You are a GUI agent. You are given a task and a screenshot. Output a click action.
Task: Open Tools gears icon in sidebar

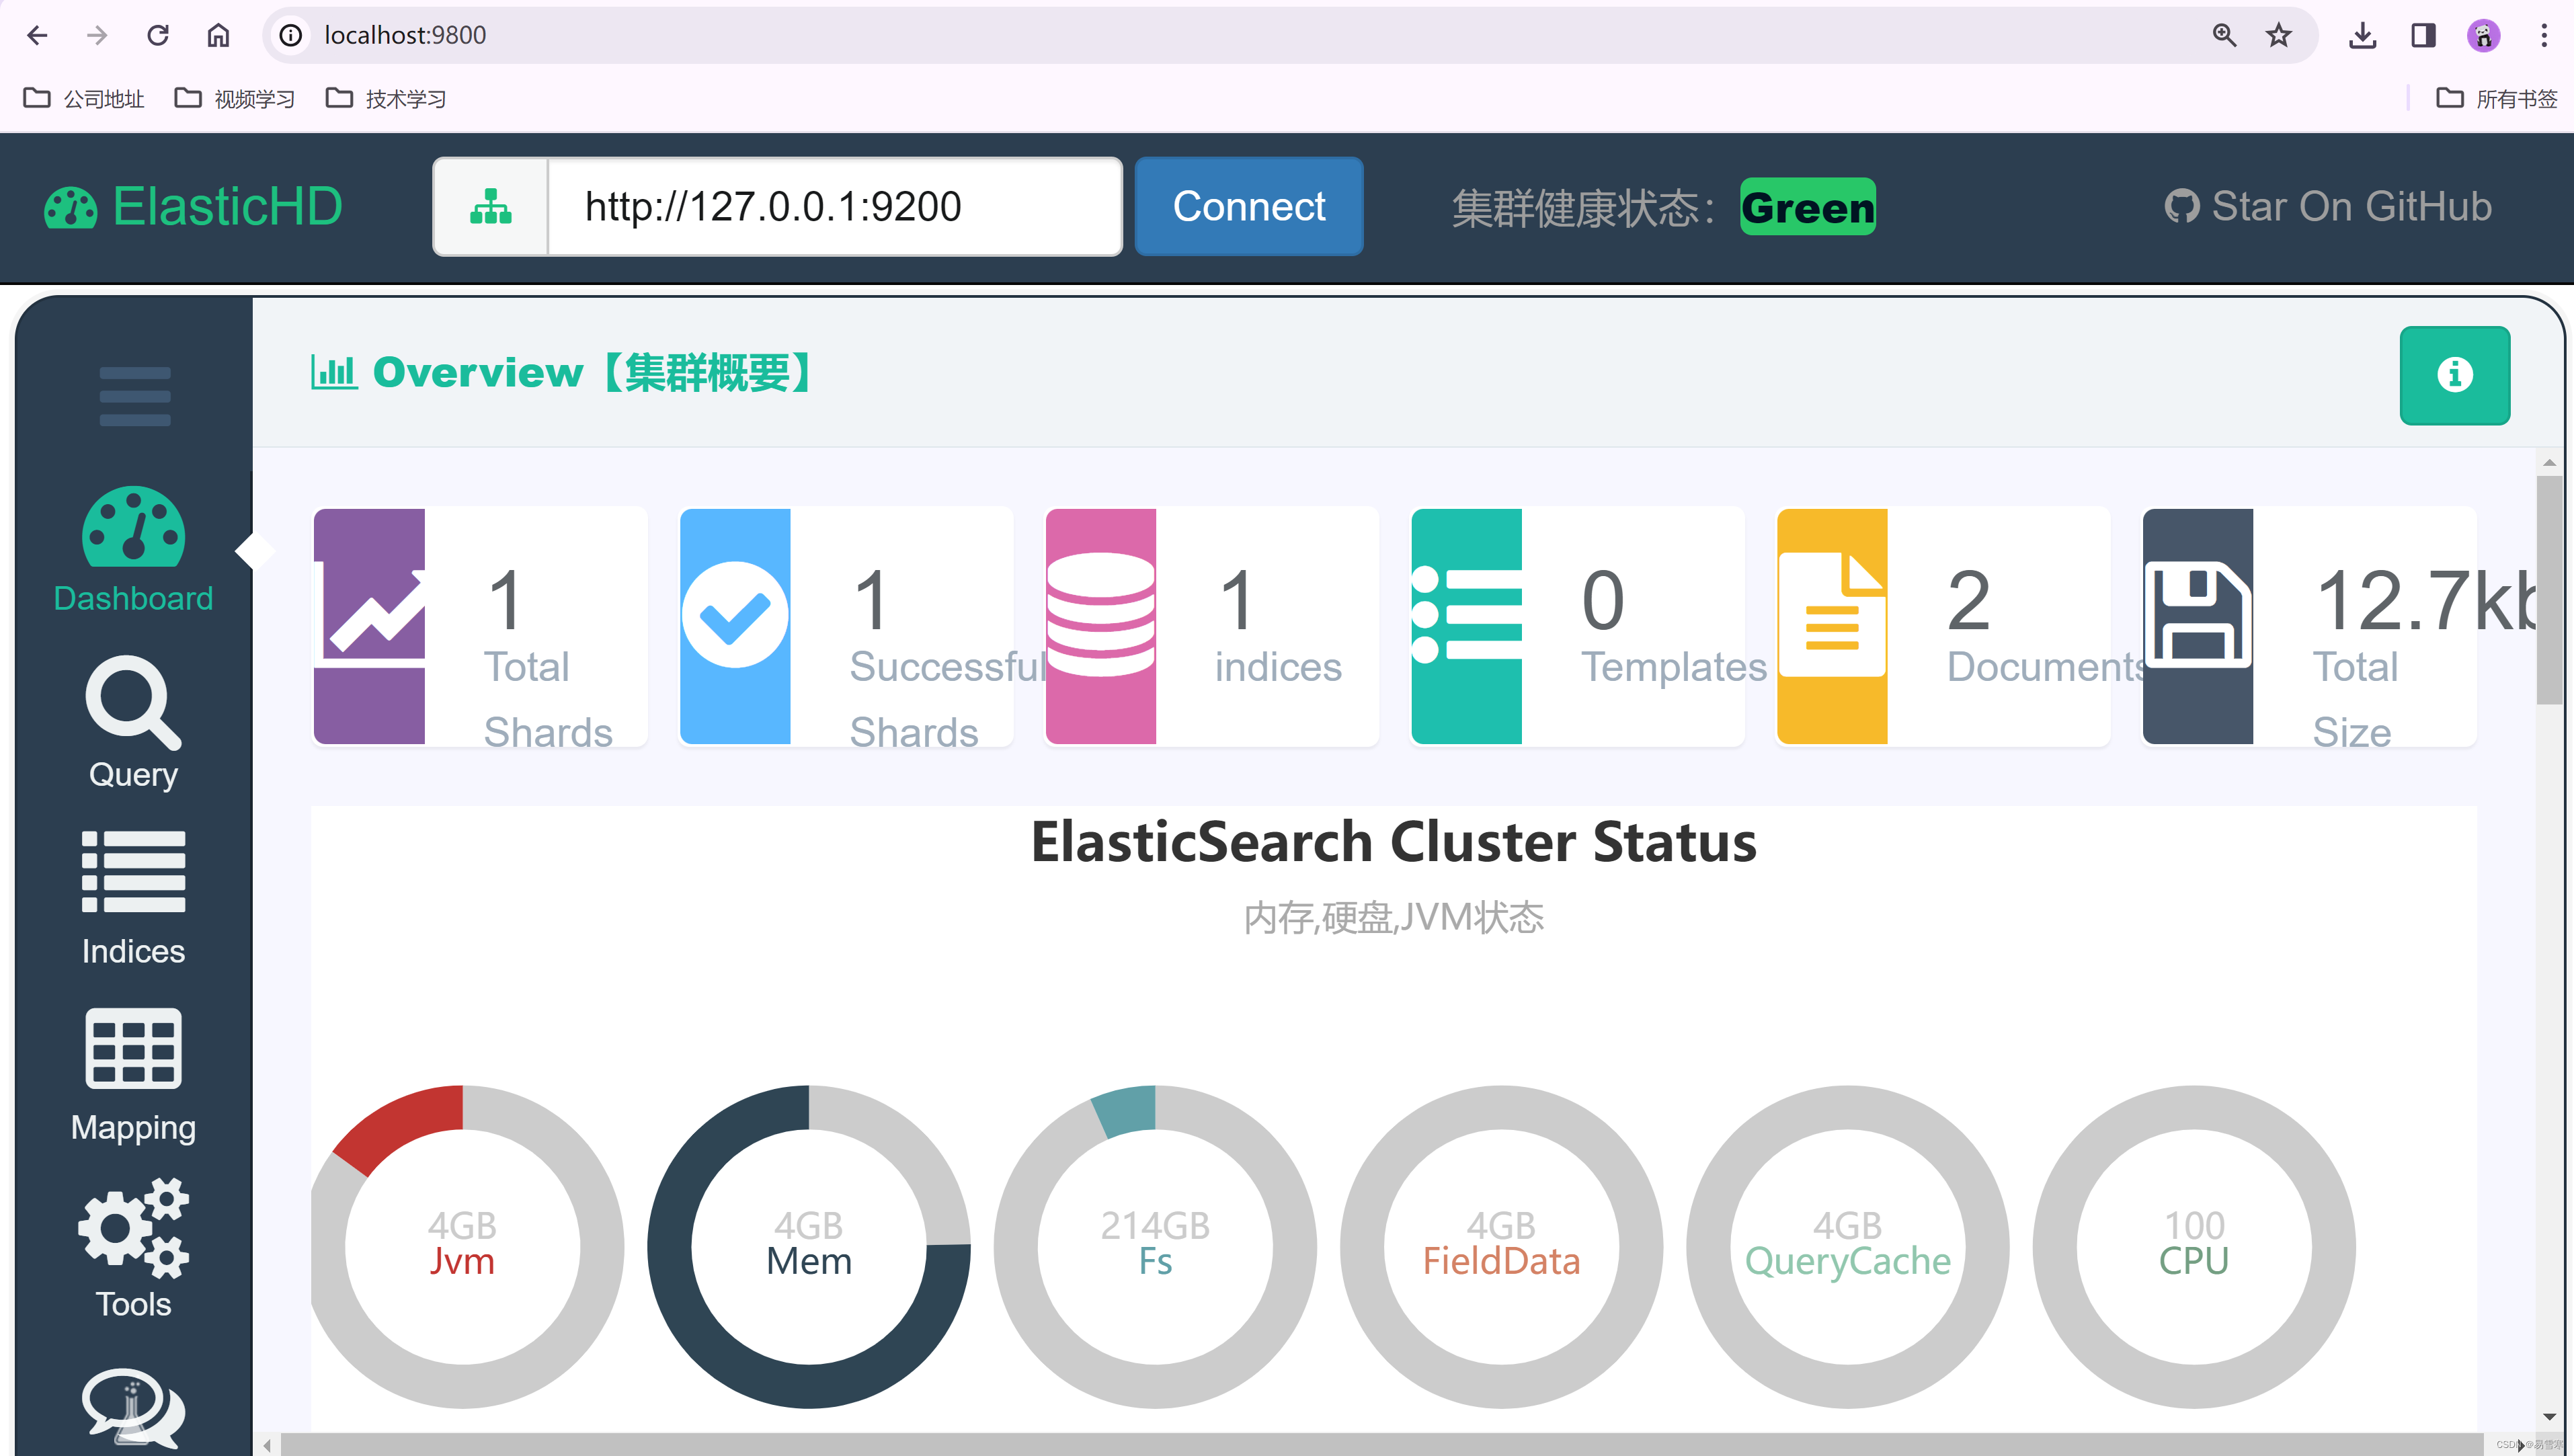[133, 1228]
